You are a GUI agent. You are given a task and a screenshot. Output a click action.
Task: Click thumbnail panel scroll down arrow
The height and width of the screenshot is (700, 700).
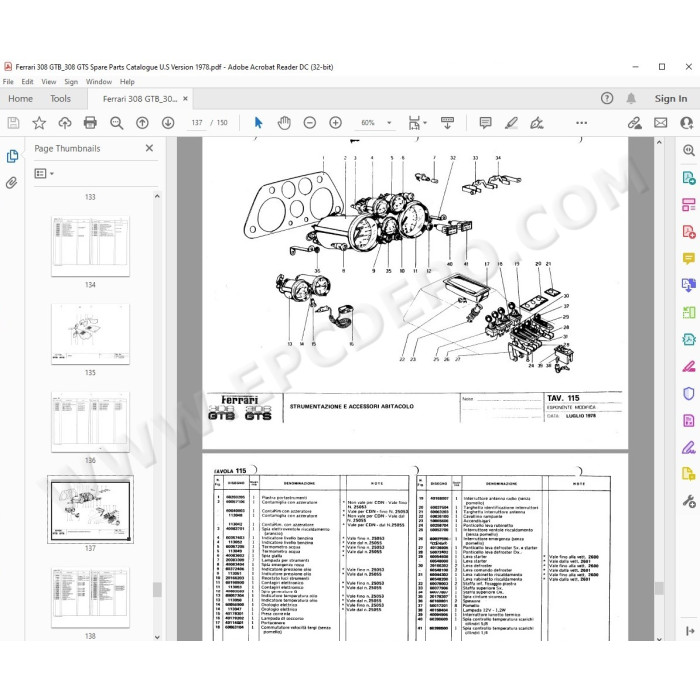157,637
